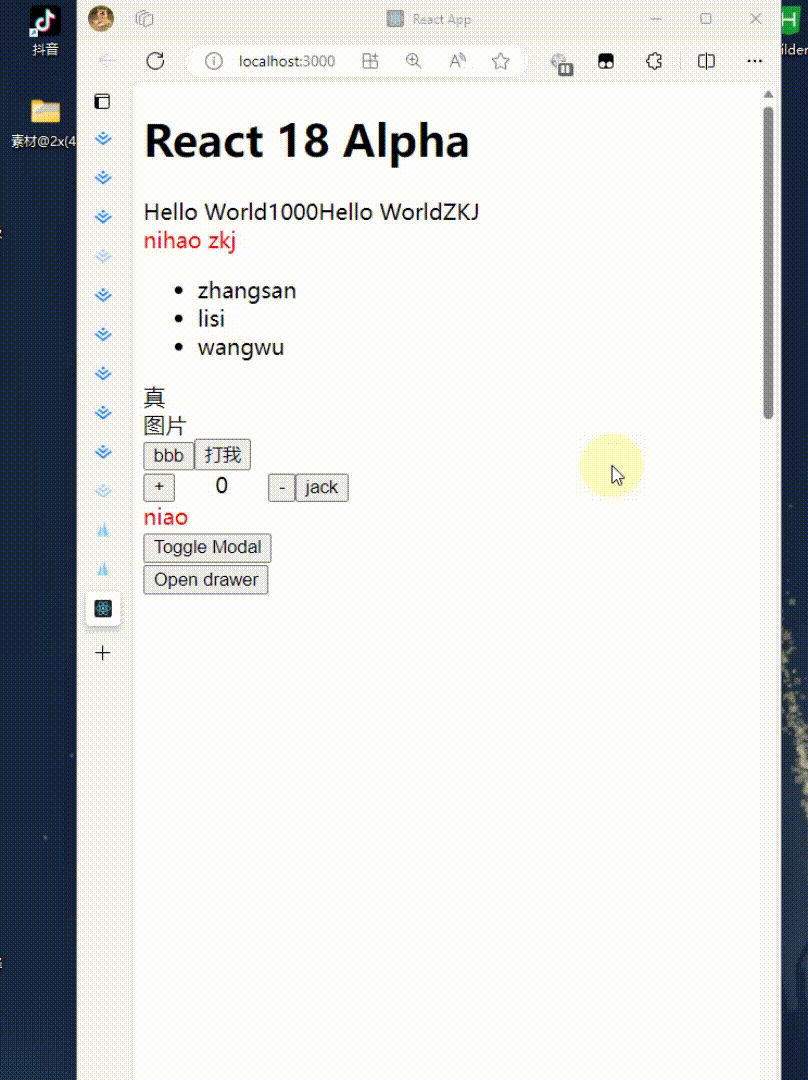Click the Open drawer button
The height and width of the screenshot is (1080, 808).
pos(206,580)
